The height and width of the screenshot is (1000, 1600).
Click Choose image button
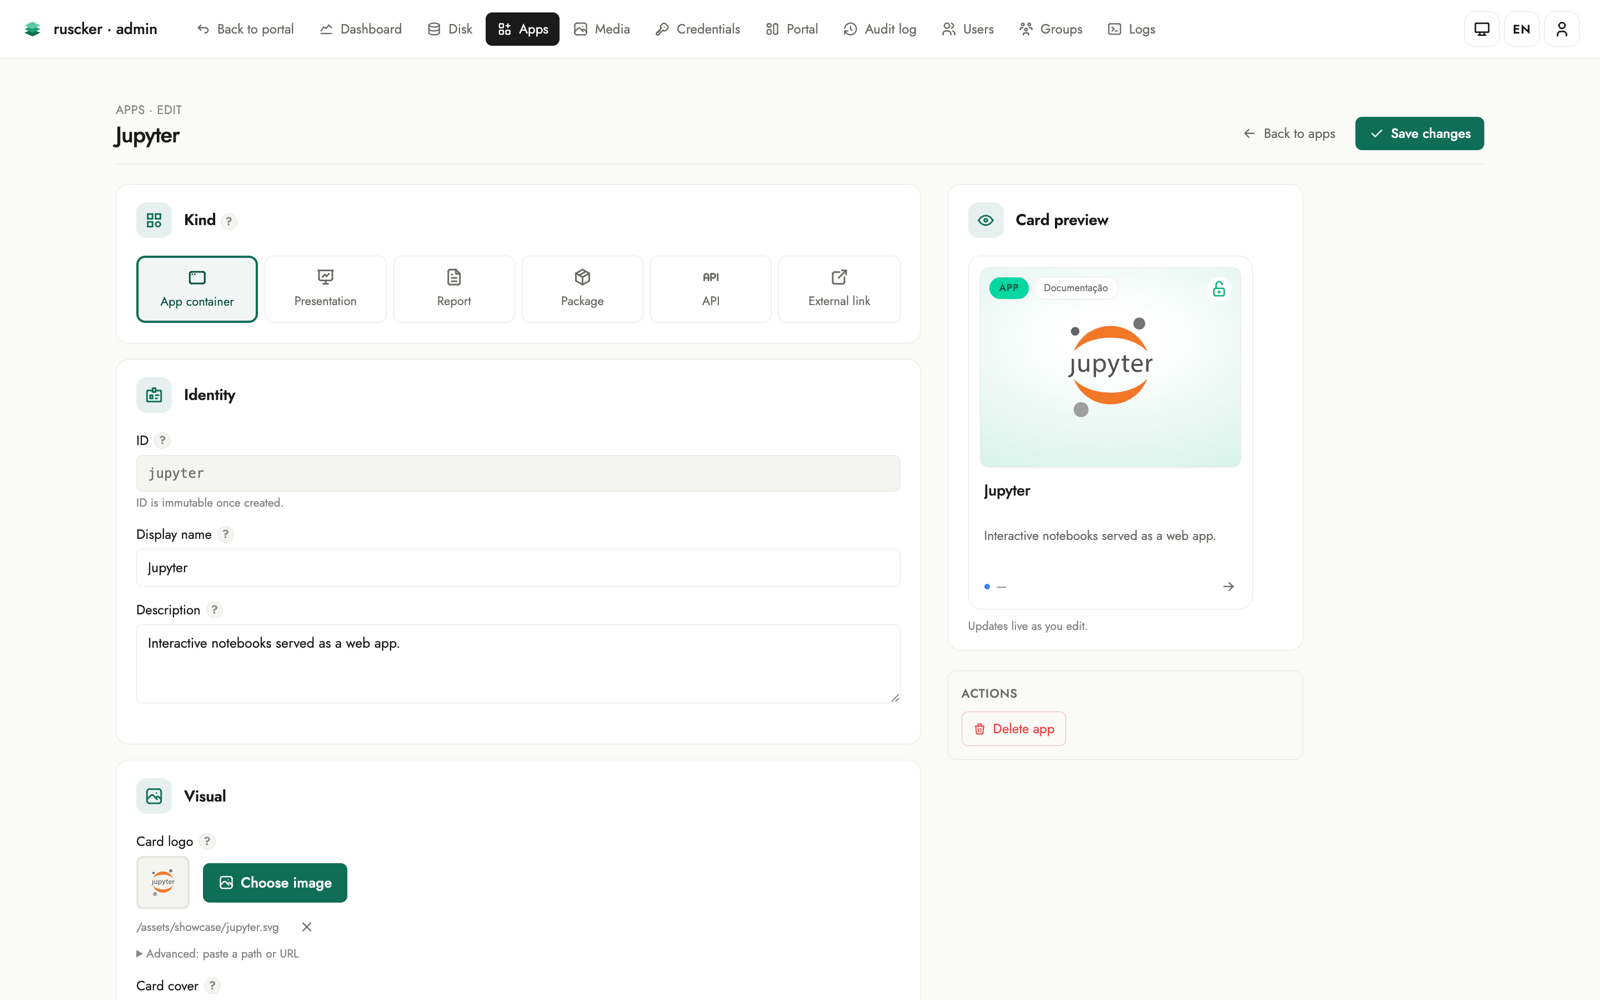pos(275,883)
